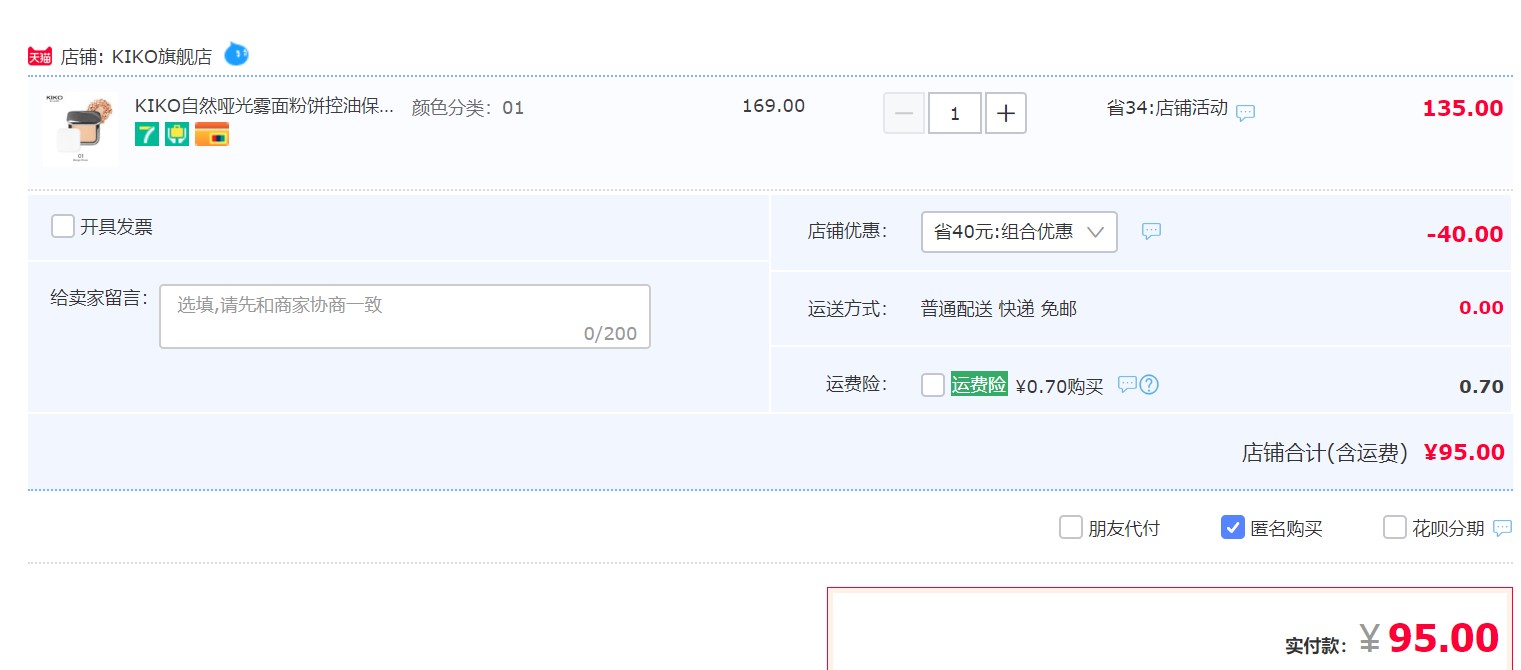Click the -40.00 discount amount
The width and height of the screenshot is (1521, 670).
click(x=1465, y=234)
